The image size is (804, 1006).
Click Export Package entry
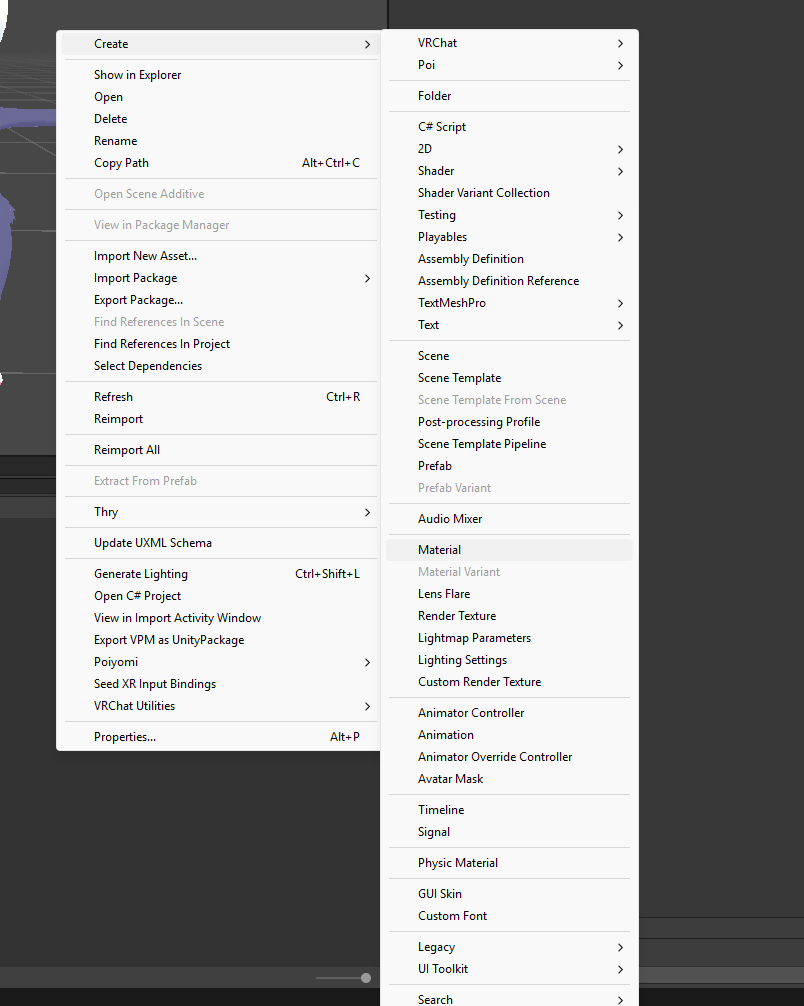point(138,300)
